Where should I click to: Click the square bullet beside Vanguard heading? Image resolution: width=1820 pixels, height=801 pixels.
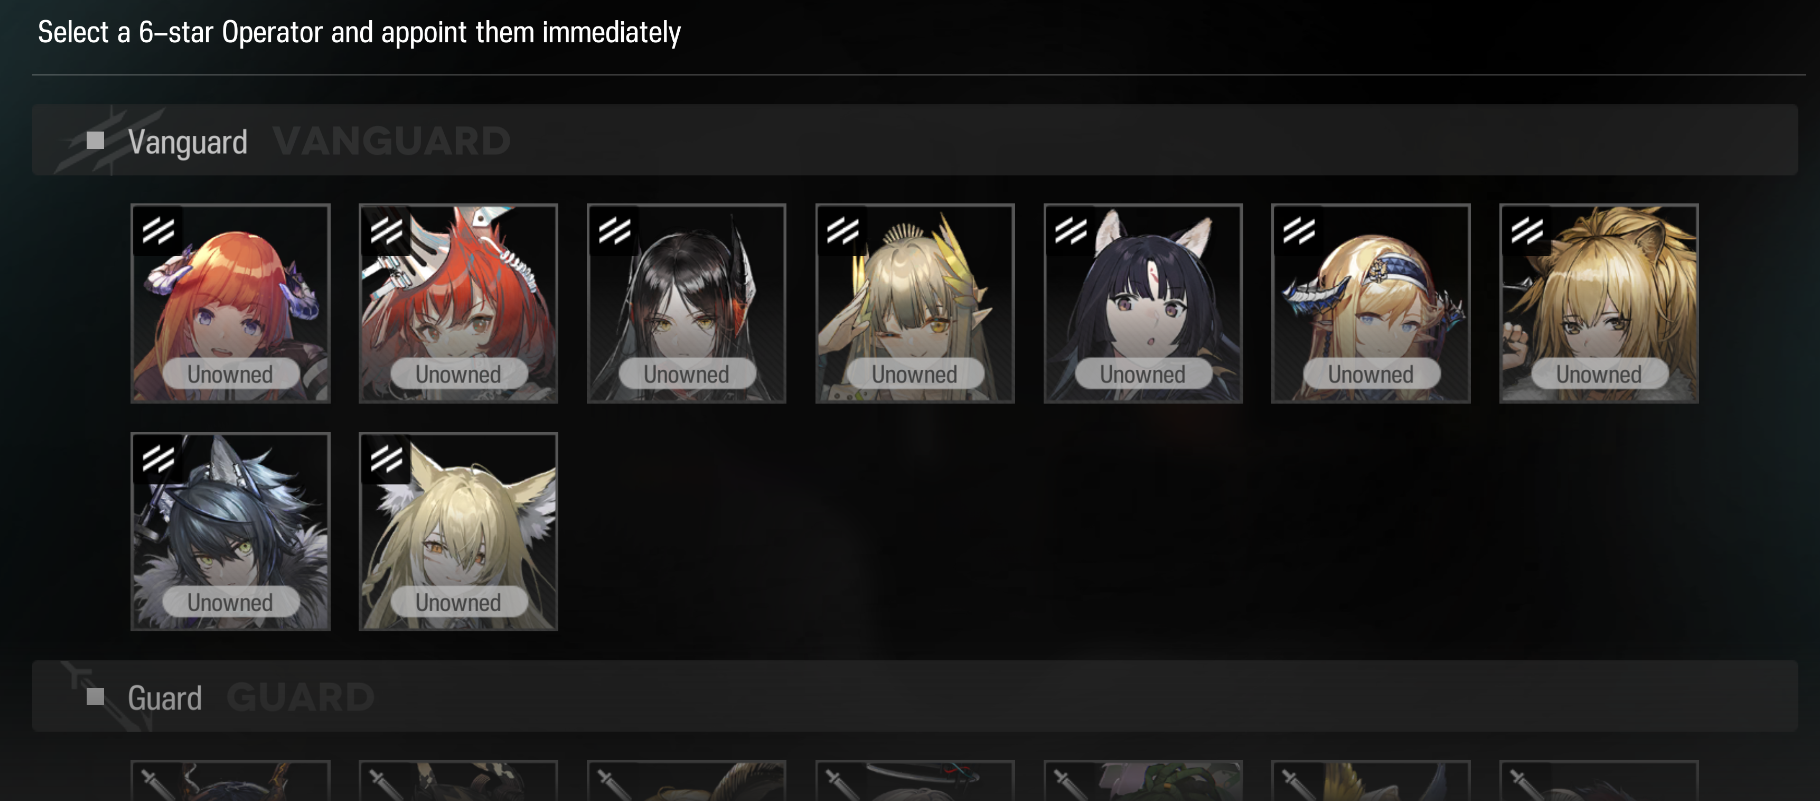96,141
